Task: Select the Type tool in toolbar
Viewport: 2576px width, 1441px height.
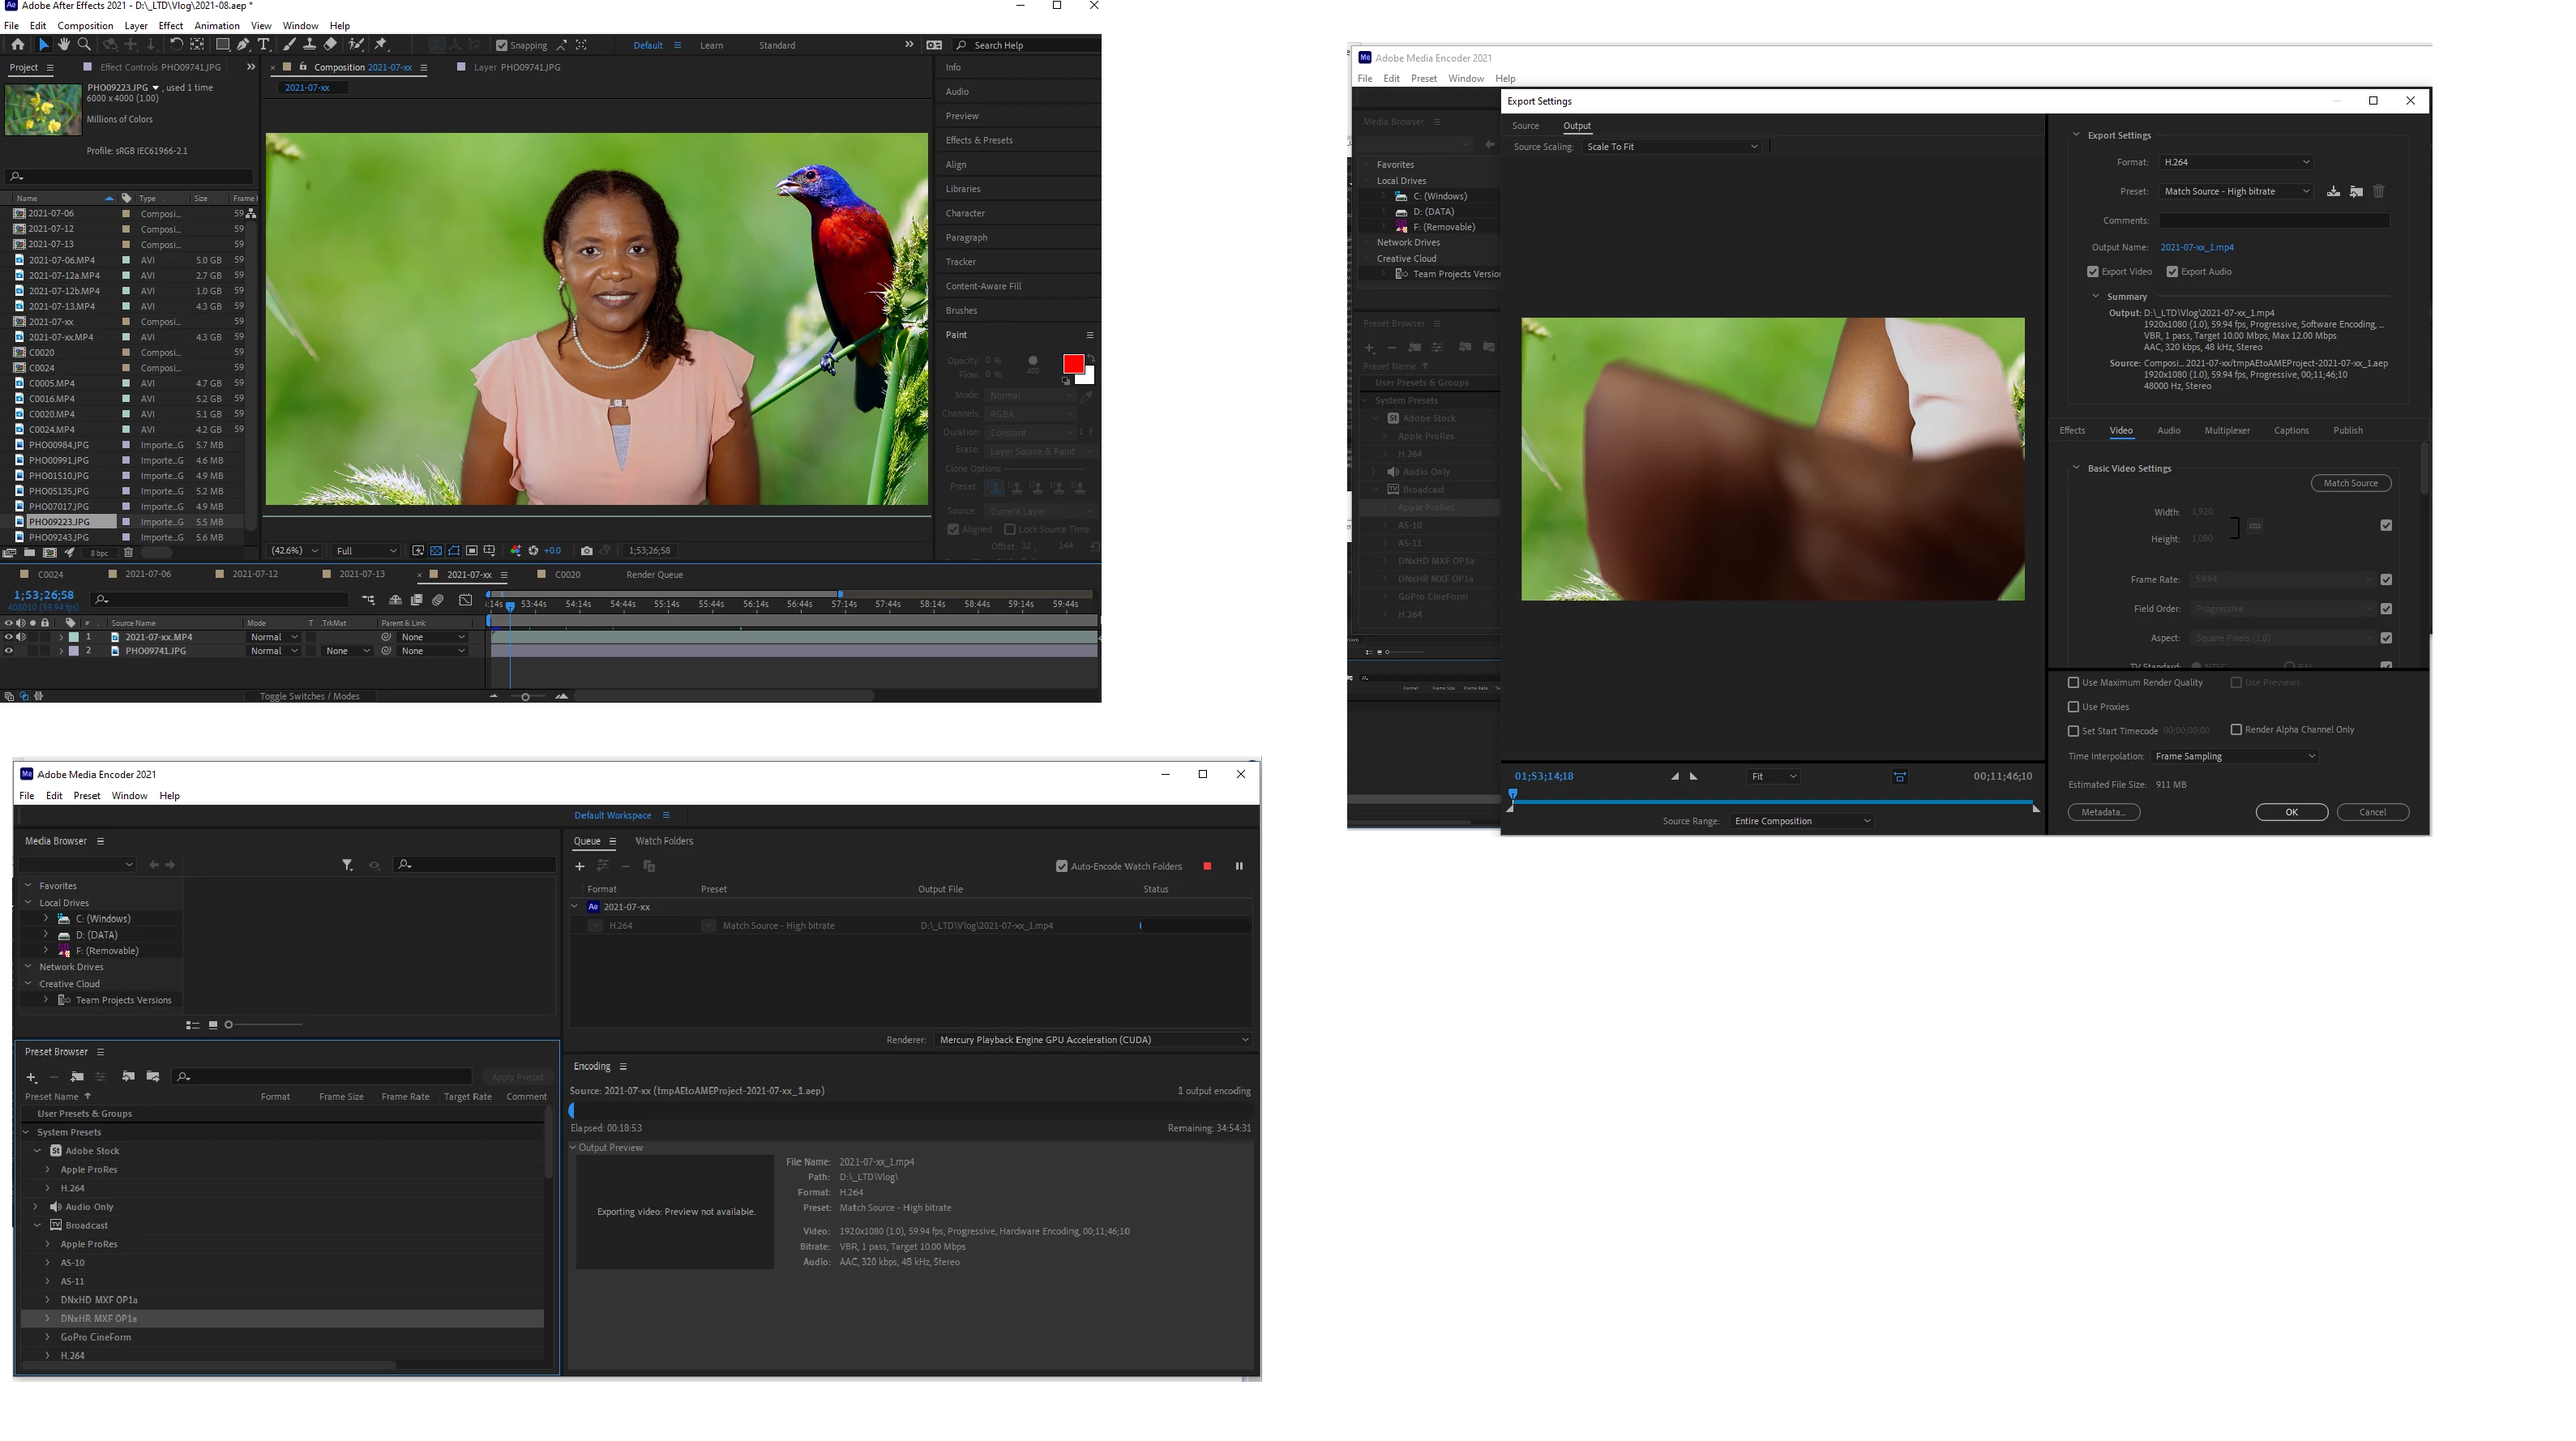Action: point(263,44)
